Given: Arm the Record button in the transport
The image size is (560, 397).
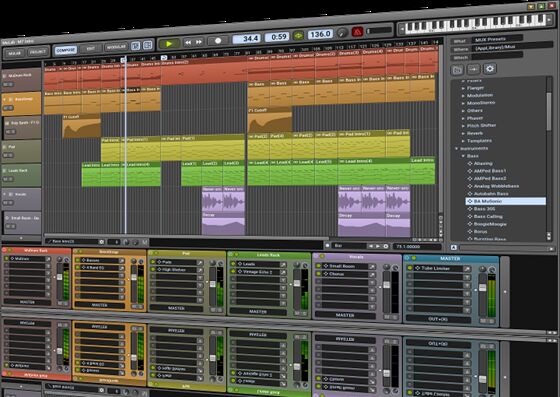Looking at the screenshot, I should coord(218,41).
